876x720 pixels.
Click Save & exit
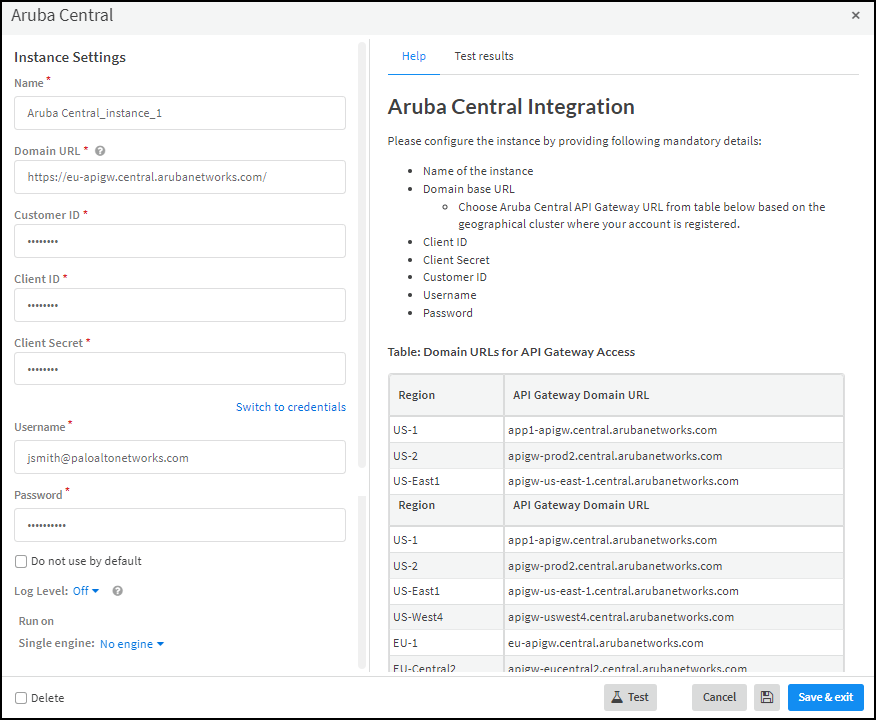coord(825,697)
